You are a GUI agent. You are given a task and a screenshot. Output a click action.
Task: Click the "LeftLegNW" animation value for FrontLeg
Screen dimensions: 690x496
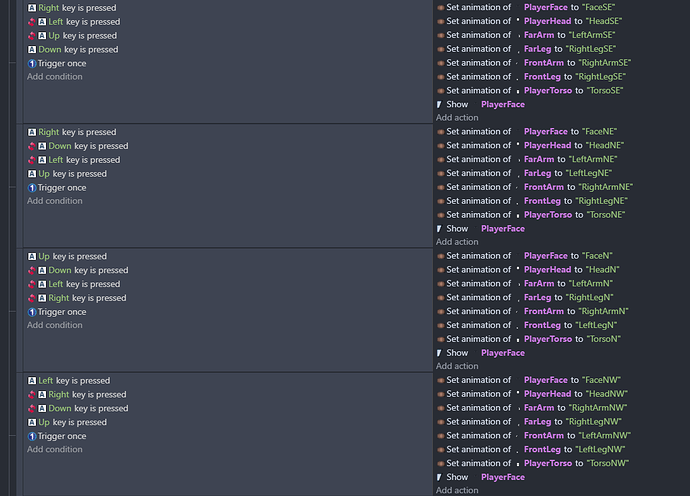[600, 449]
